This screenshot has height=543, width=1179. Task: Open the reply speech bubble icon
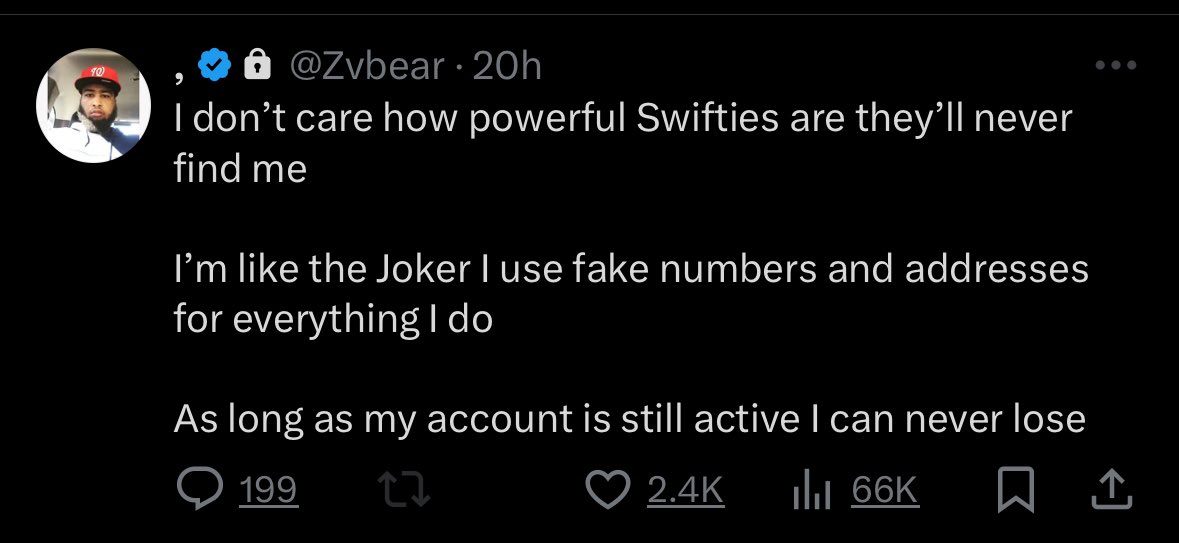point(201,491)
